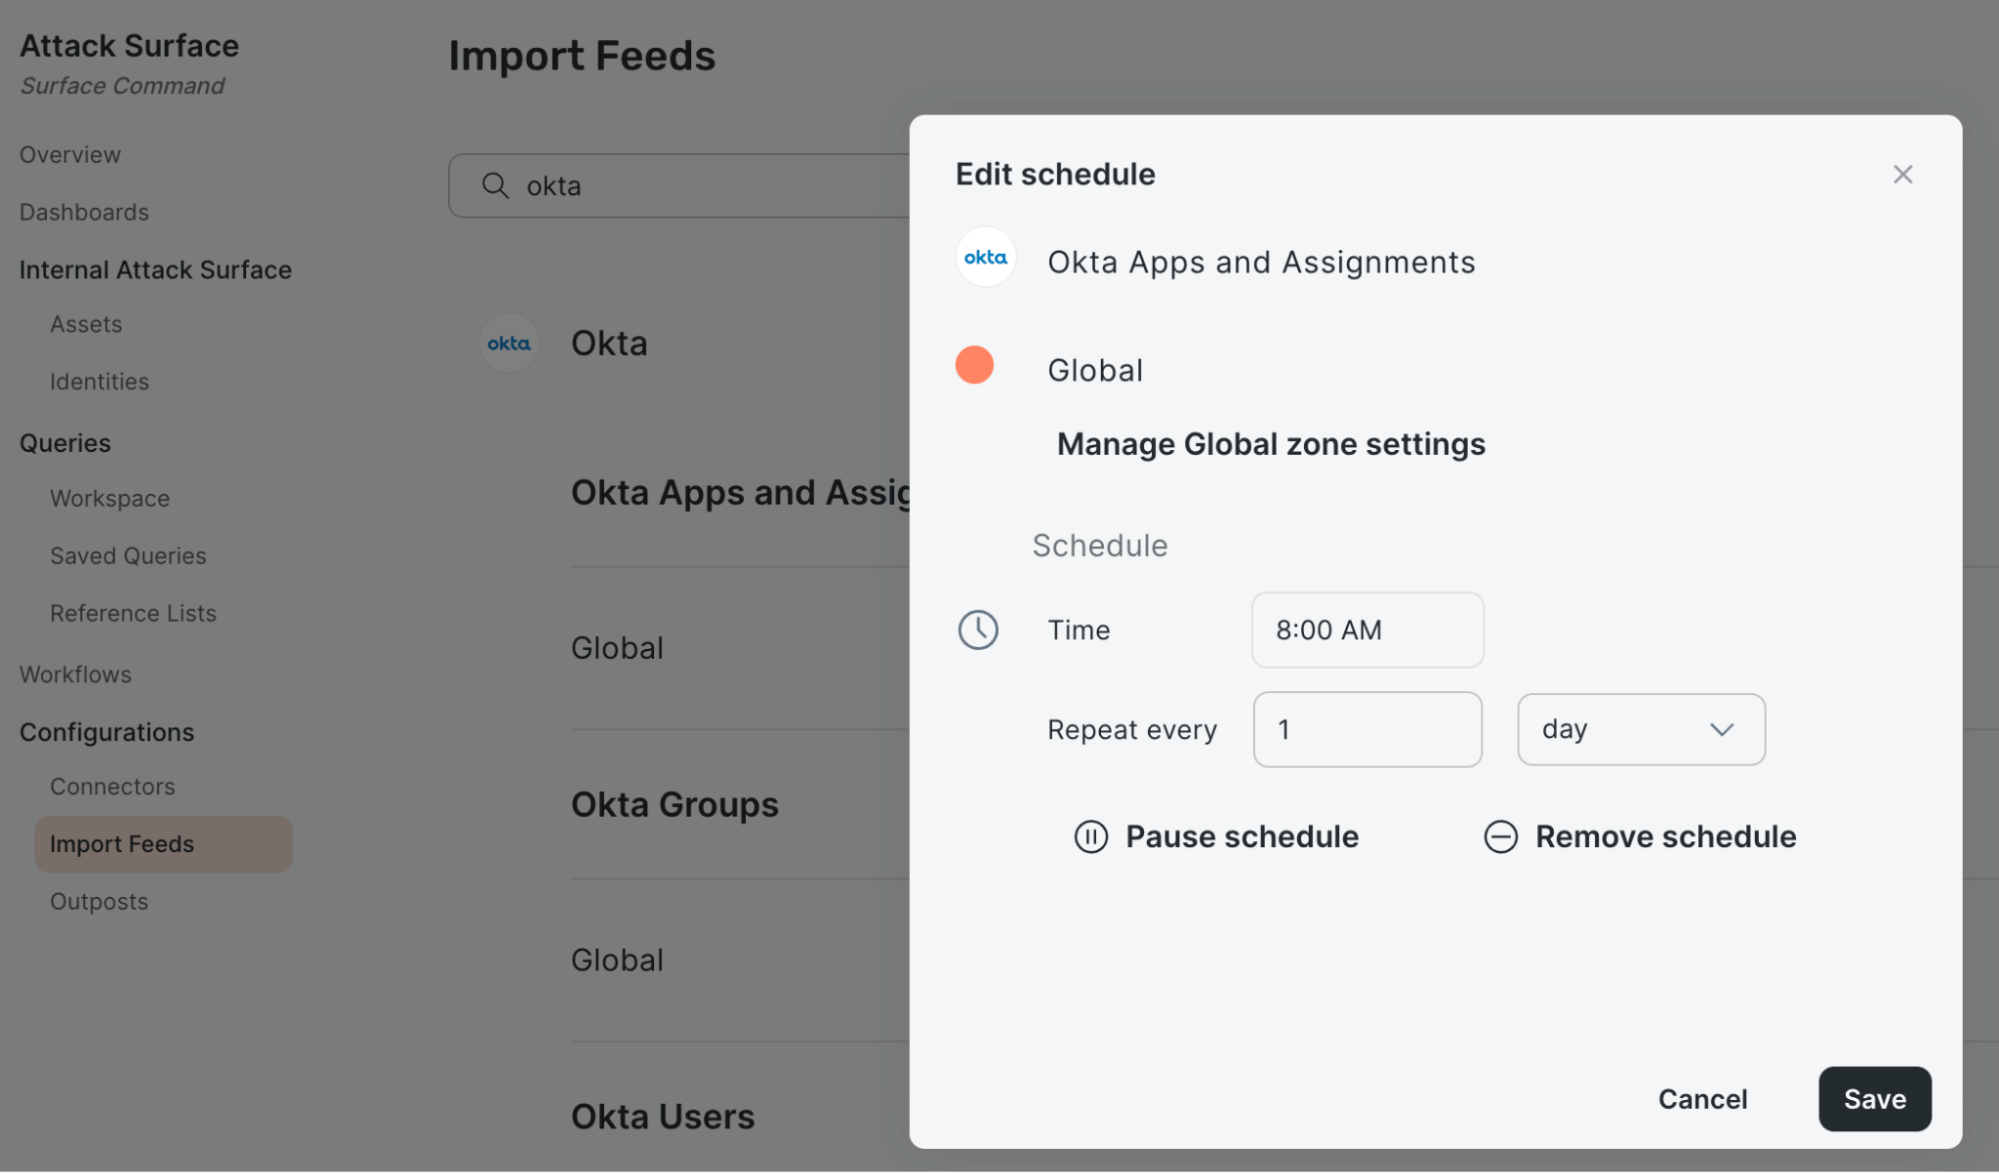Screen dimensions: 1999x1173
Task: Click the search magnifier icon
Action: [496, 186]
